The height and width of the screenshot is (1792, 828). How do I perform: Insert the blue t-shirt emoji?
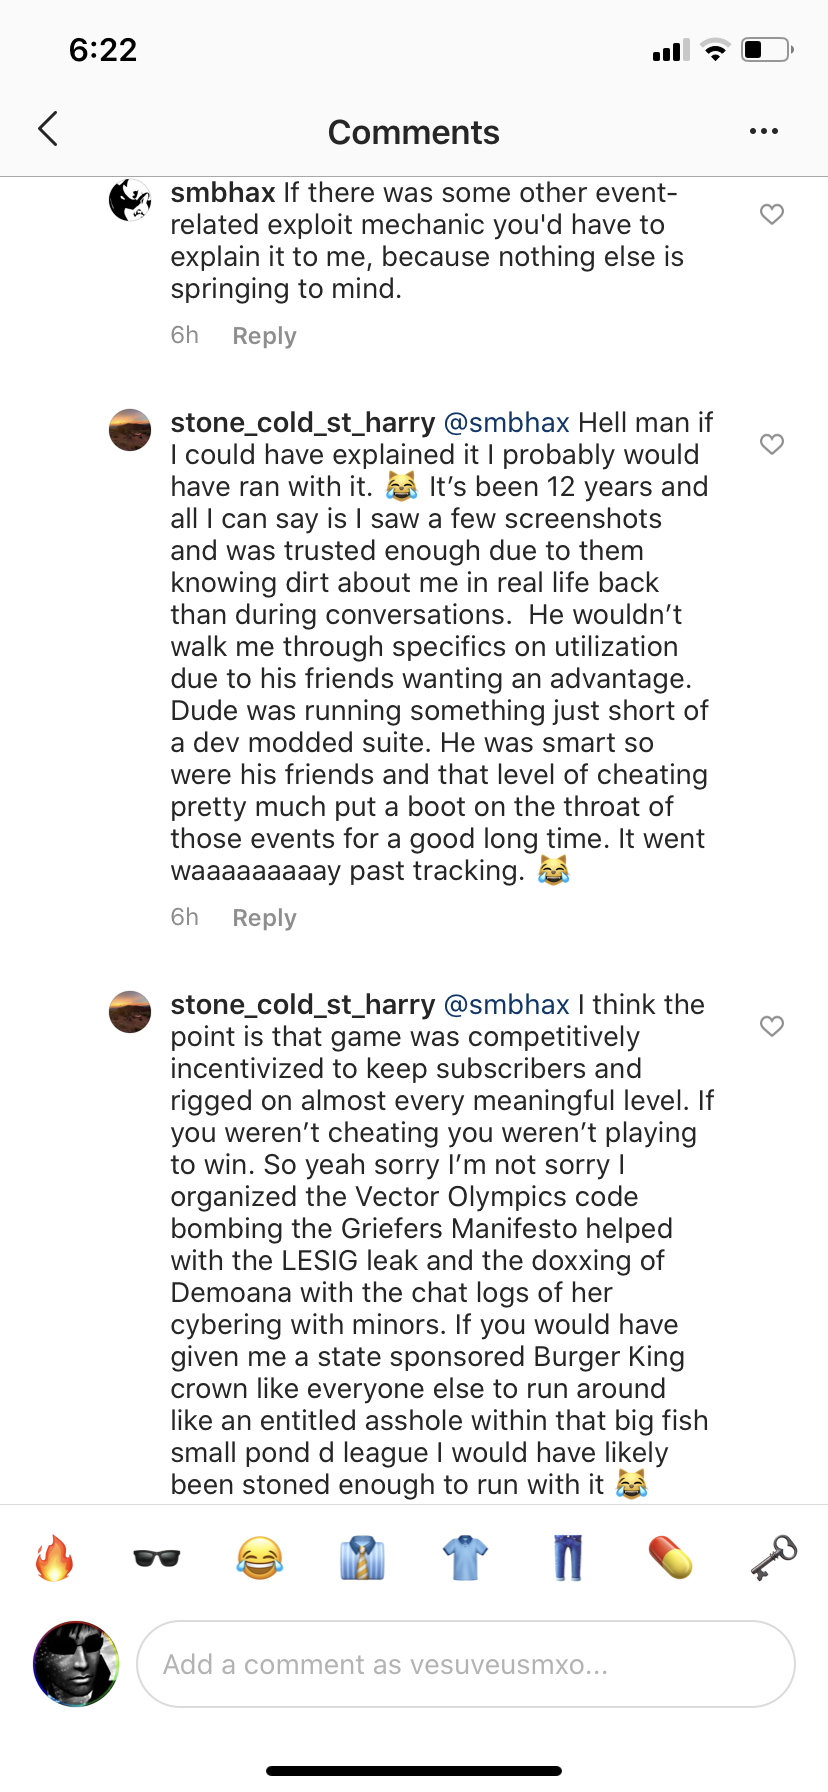tap(465, 1558)
